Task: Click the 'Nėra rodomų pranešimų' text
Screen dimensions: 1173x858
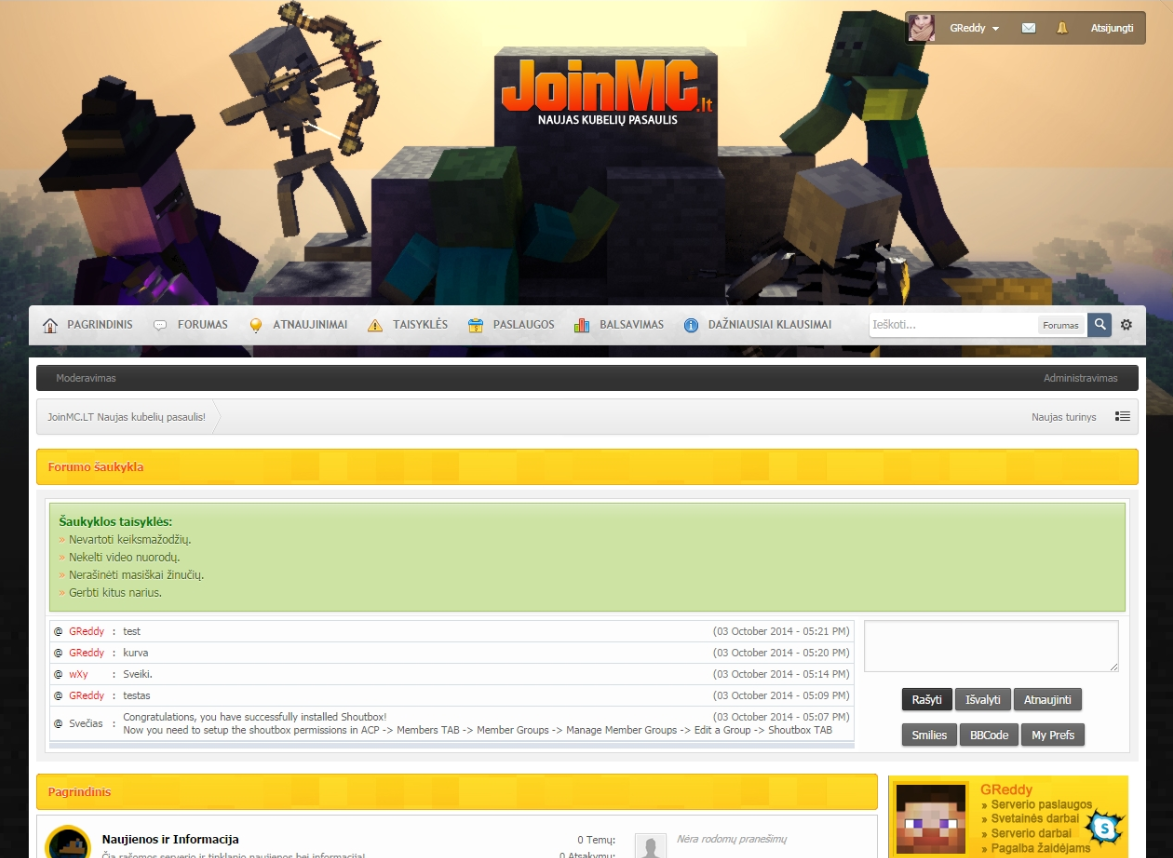Action: coord(732,839)
